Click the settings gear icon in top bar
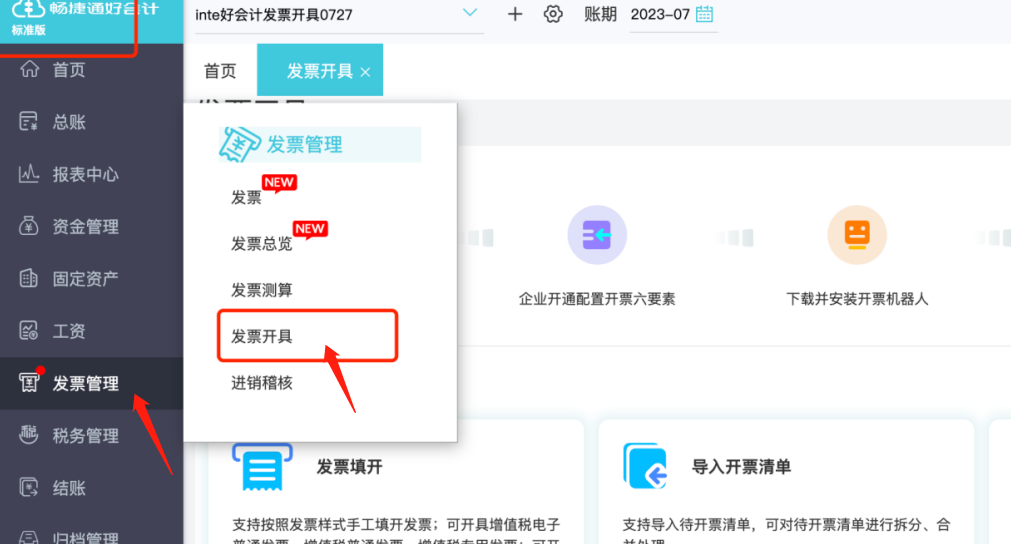Image resolution: width=1011 pixels, height=544 pixels. click(x=553, y=14)
